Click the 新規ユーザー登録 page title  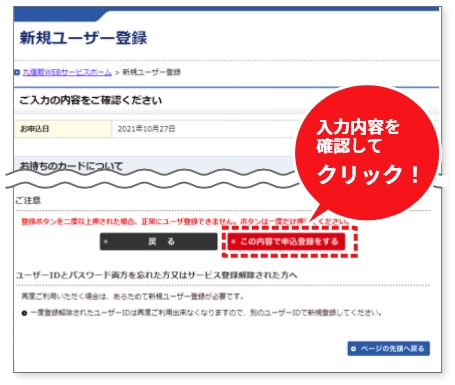pos(83,38)
